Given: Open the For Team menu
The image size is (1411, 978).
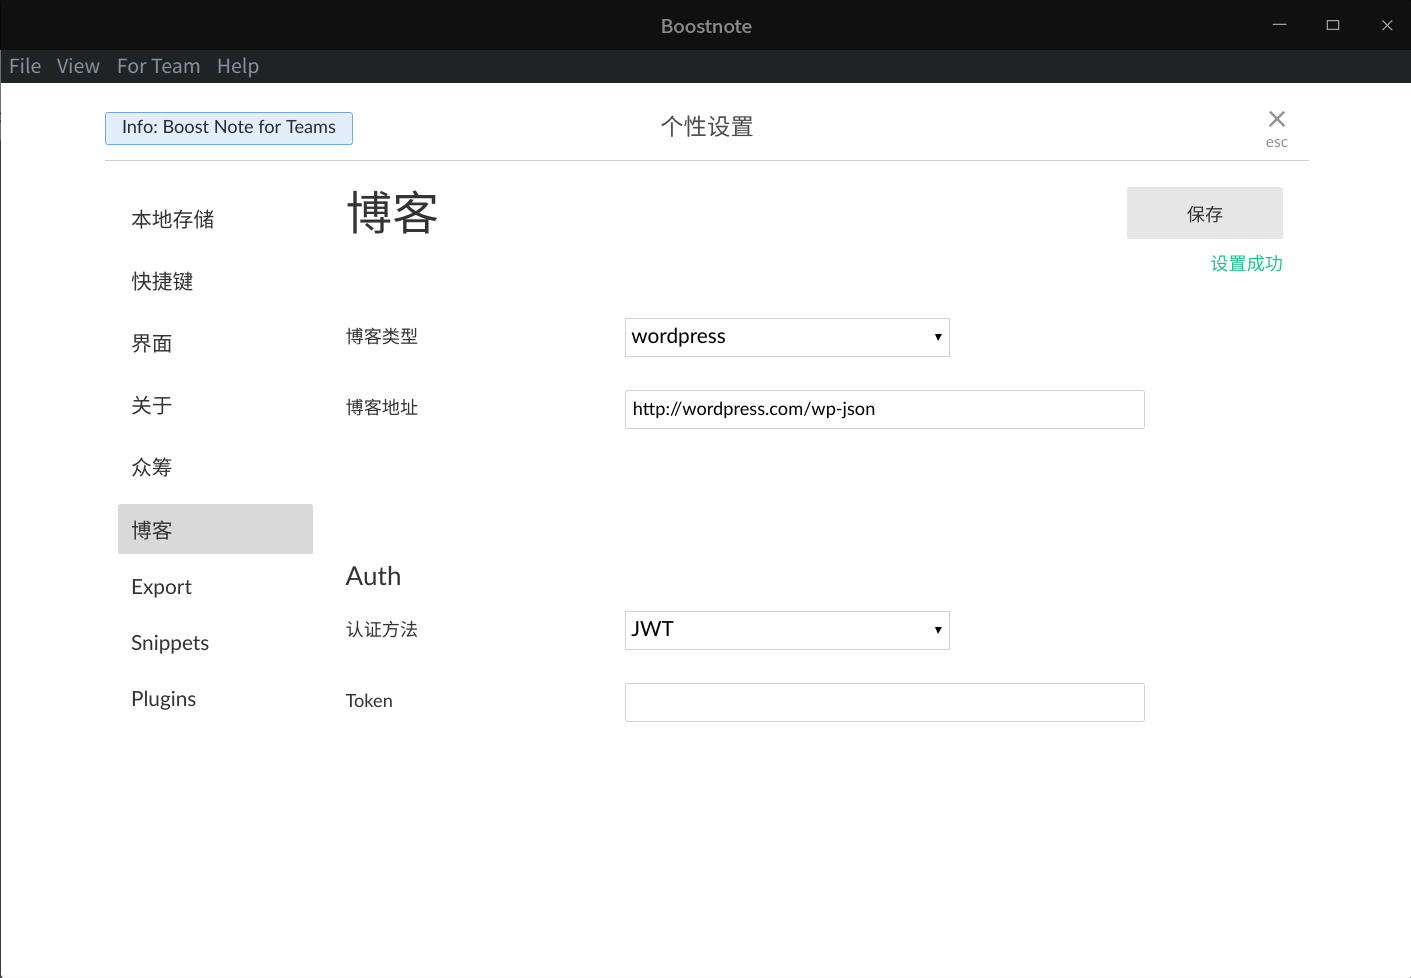Looking at the screenshot, I should click(x=158, y=66).
